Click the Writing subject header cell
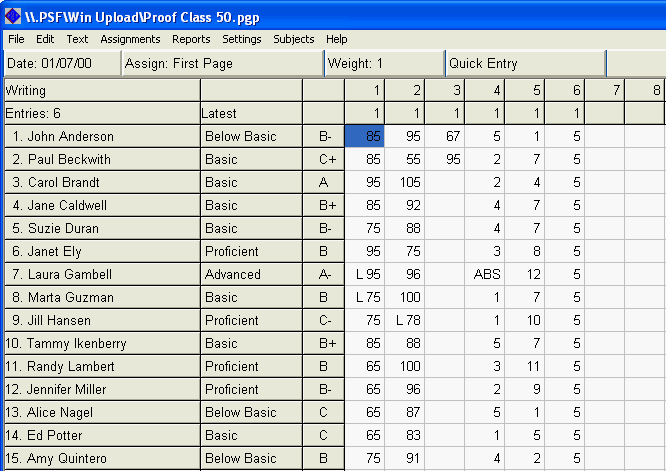666x471 pixels. point(102,90)
